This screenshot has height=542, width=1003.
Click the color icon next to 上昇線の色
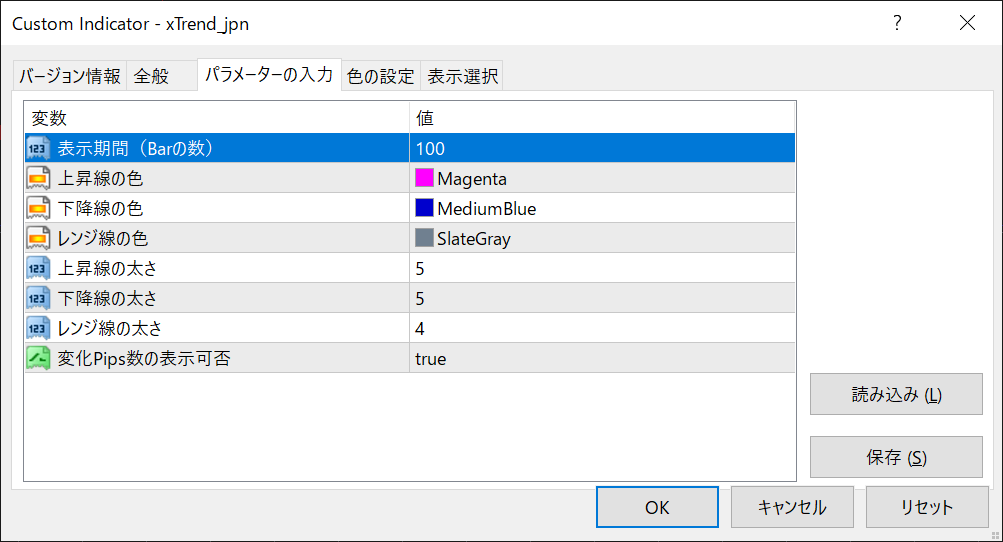pos(39,179)
